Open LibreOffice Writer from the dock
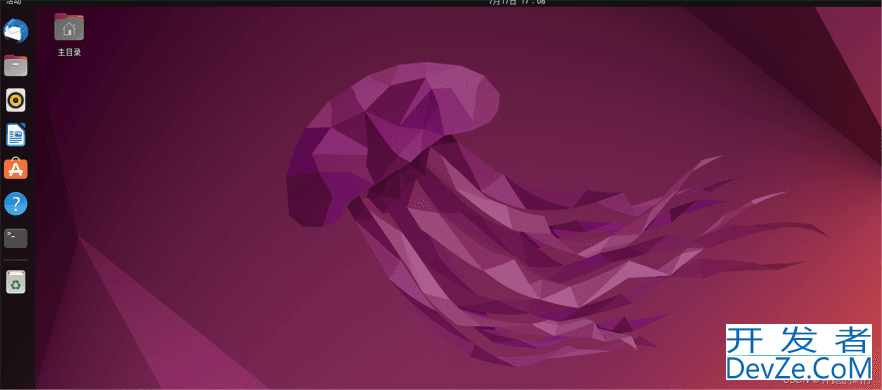The height and width of the screenshot is (390, 882). pos(16,135)
